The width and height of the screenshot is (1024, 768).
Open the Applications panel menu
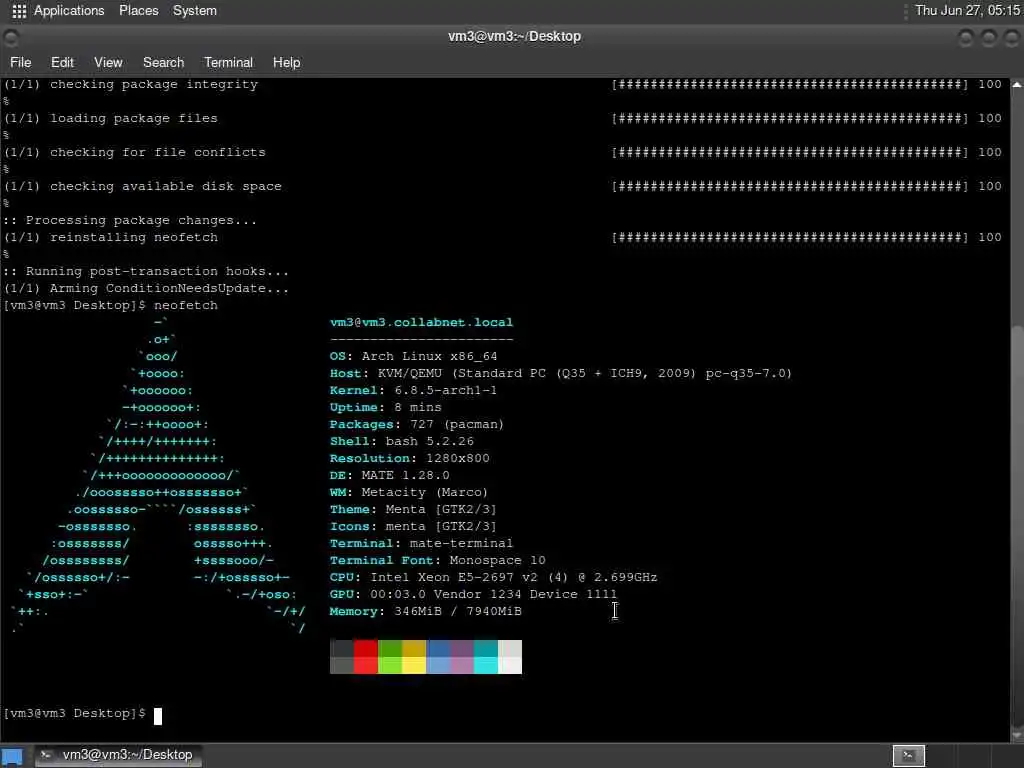click(x=69, y=10)
